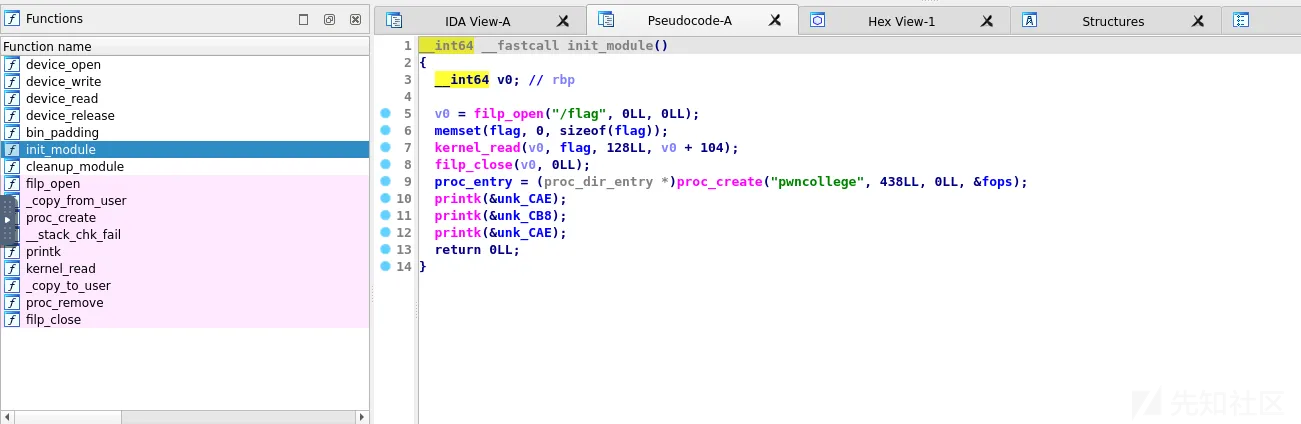
Task: Click the function icon beside device_read
Action: tap(12, 98)
